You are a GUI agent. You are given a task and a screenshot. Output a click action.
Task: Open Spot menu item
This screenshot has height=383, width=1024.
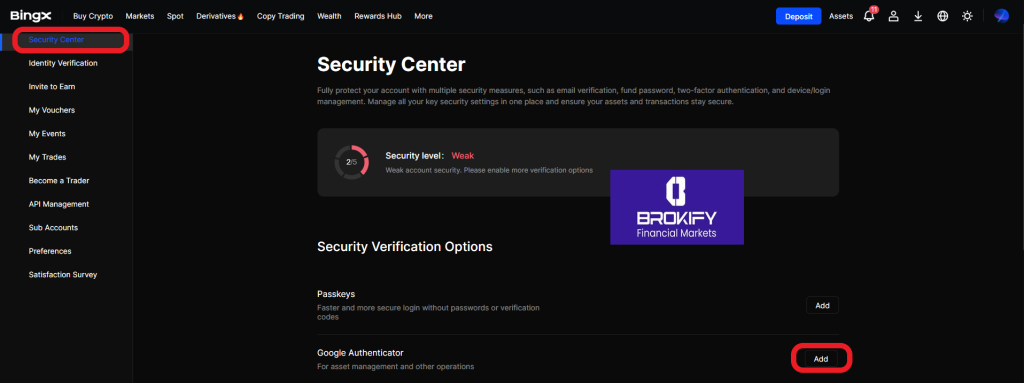coord(175,16)
